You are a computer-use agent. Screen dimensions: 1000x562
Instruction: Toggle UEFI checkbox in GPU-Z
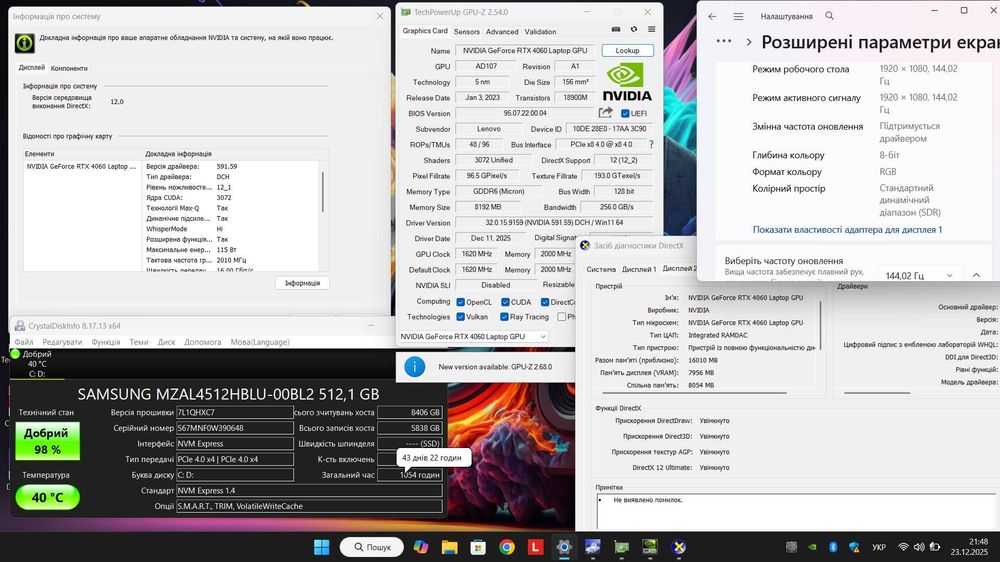[625, 114]
